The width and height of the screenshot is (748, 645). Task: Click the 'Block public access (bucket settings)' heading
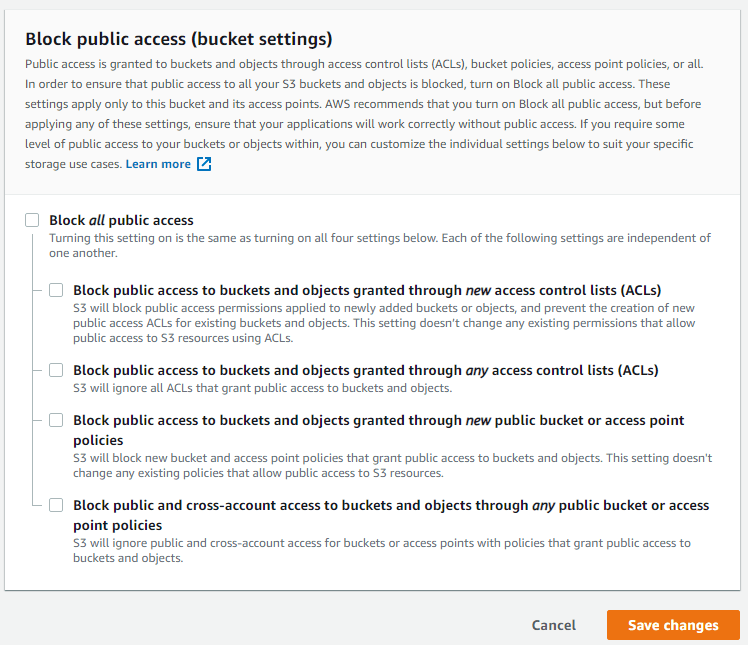[178, 39]
